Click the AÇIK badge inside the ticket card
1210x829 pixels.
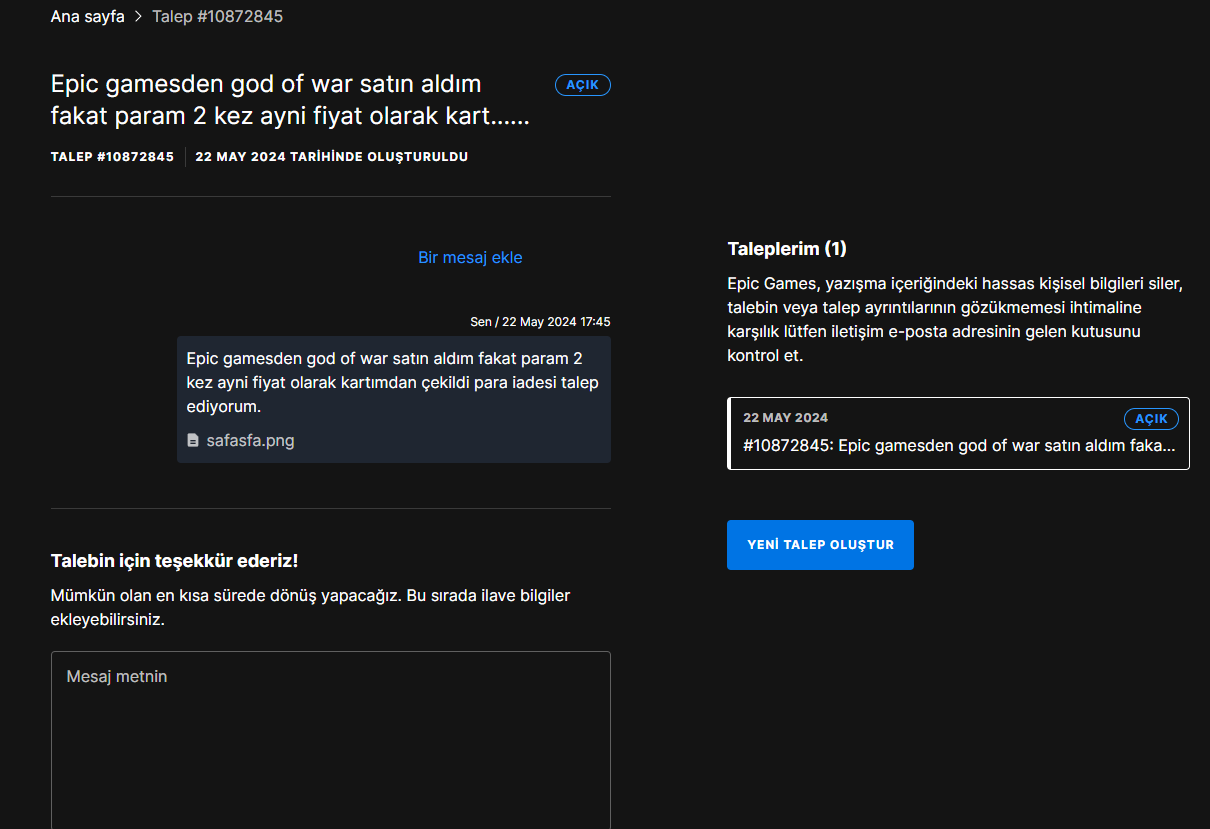click(x=1151, y=419)
